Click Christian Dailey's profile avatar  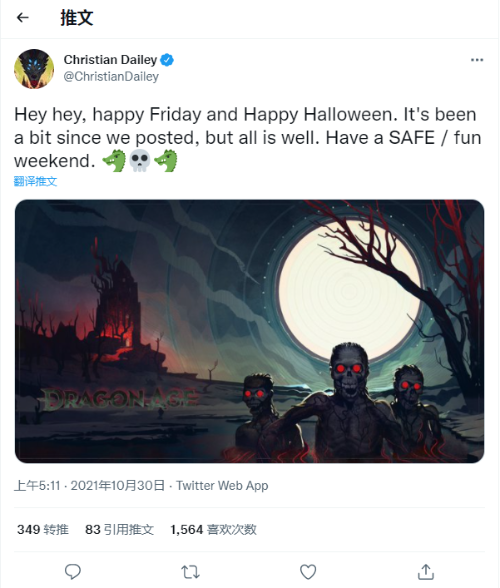click(34, 69)
